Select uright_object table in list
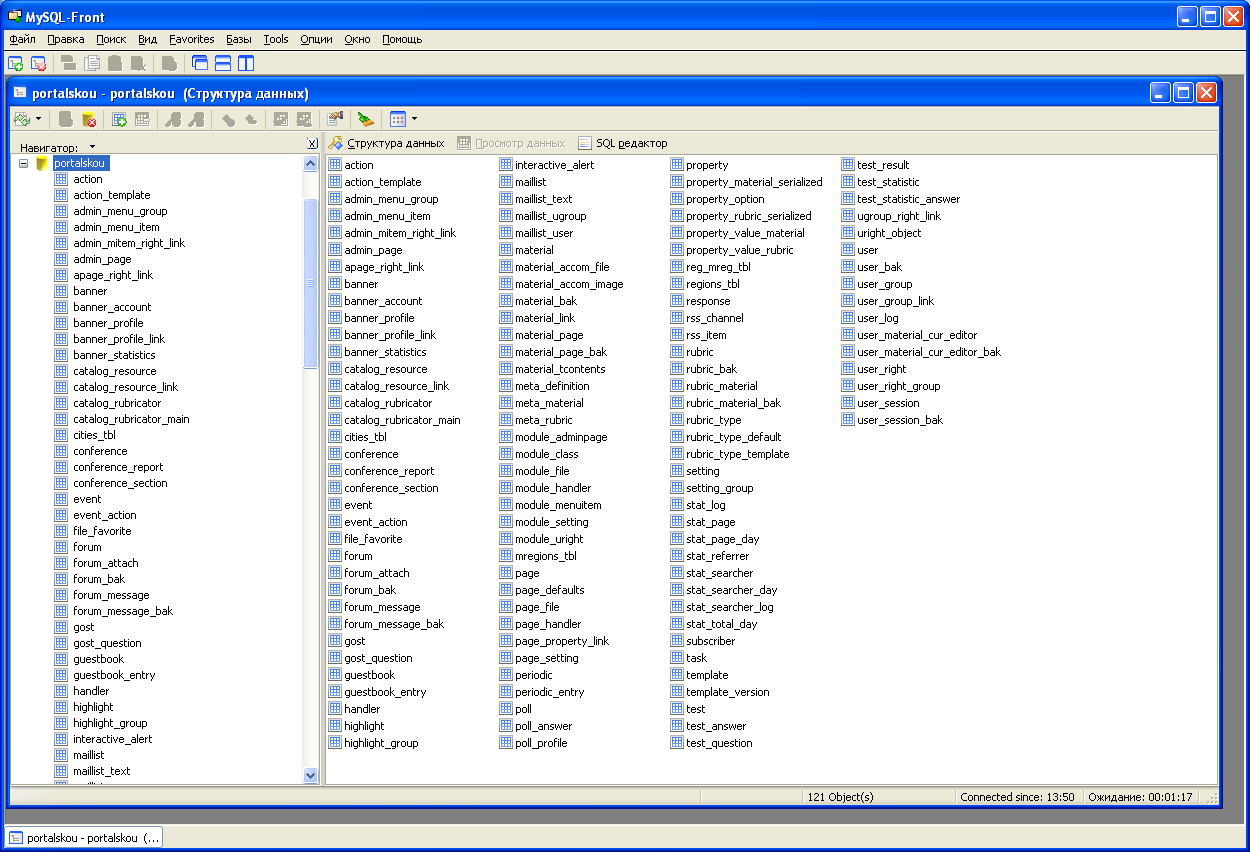This screenshot has height=852, width=1250. [889, 233]
